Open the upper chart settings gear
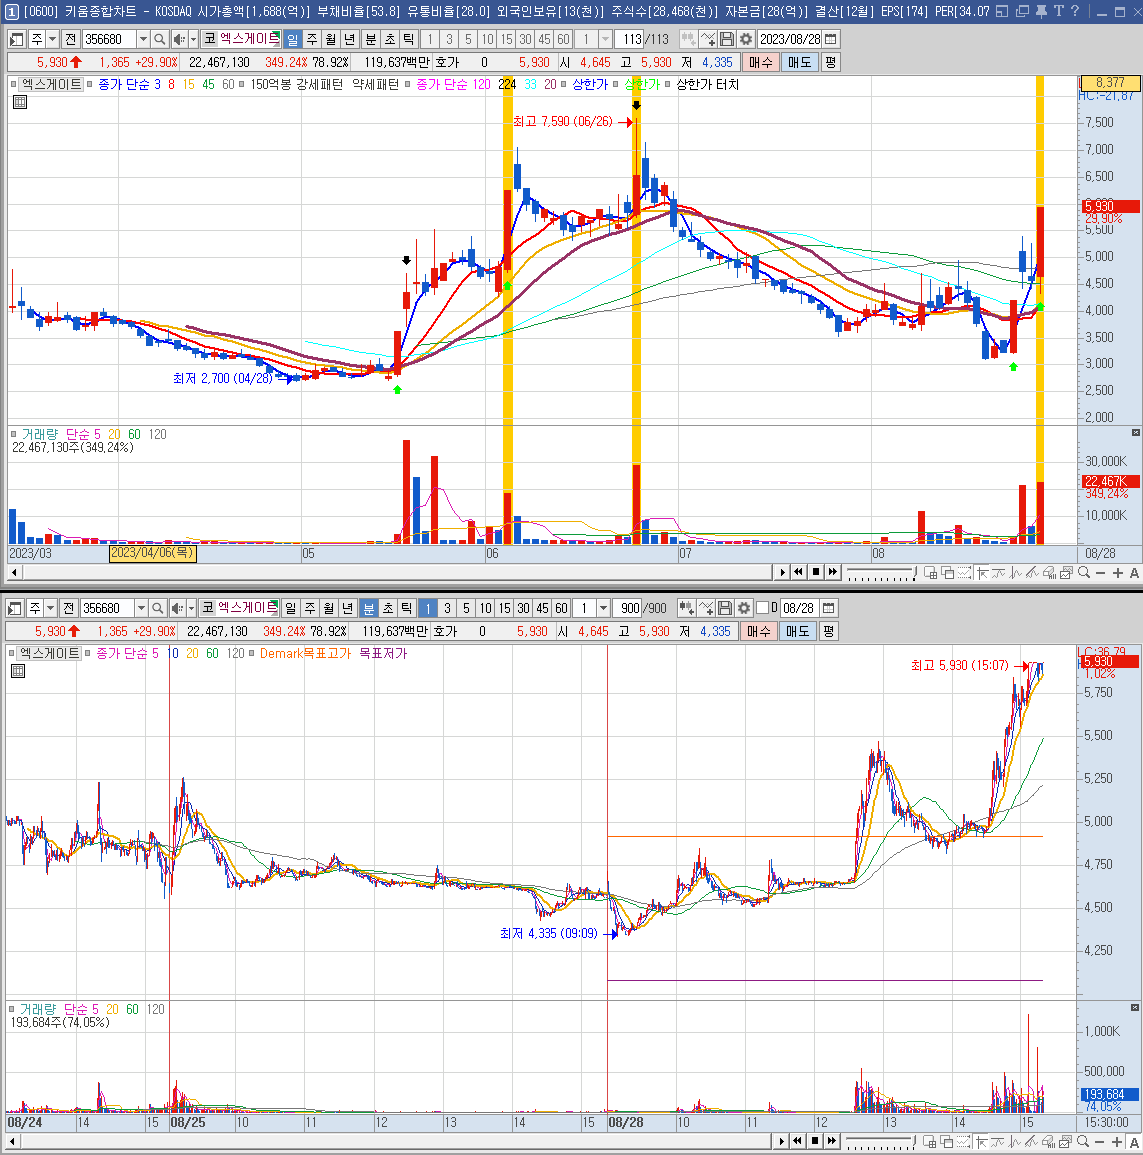The height and width of the screenshot is (1155, 1143). click(x=746, y=39)
